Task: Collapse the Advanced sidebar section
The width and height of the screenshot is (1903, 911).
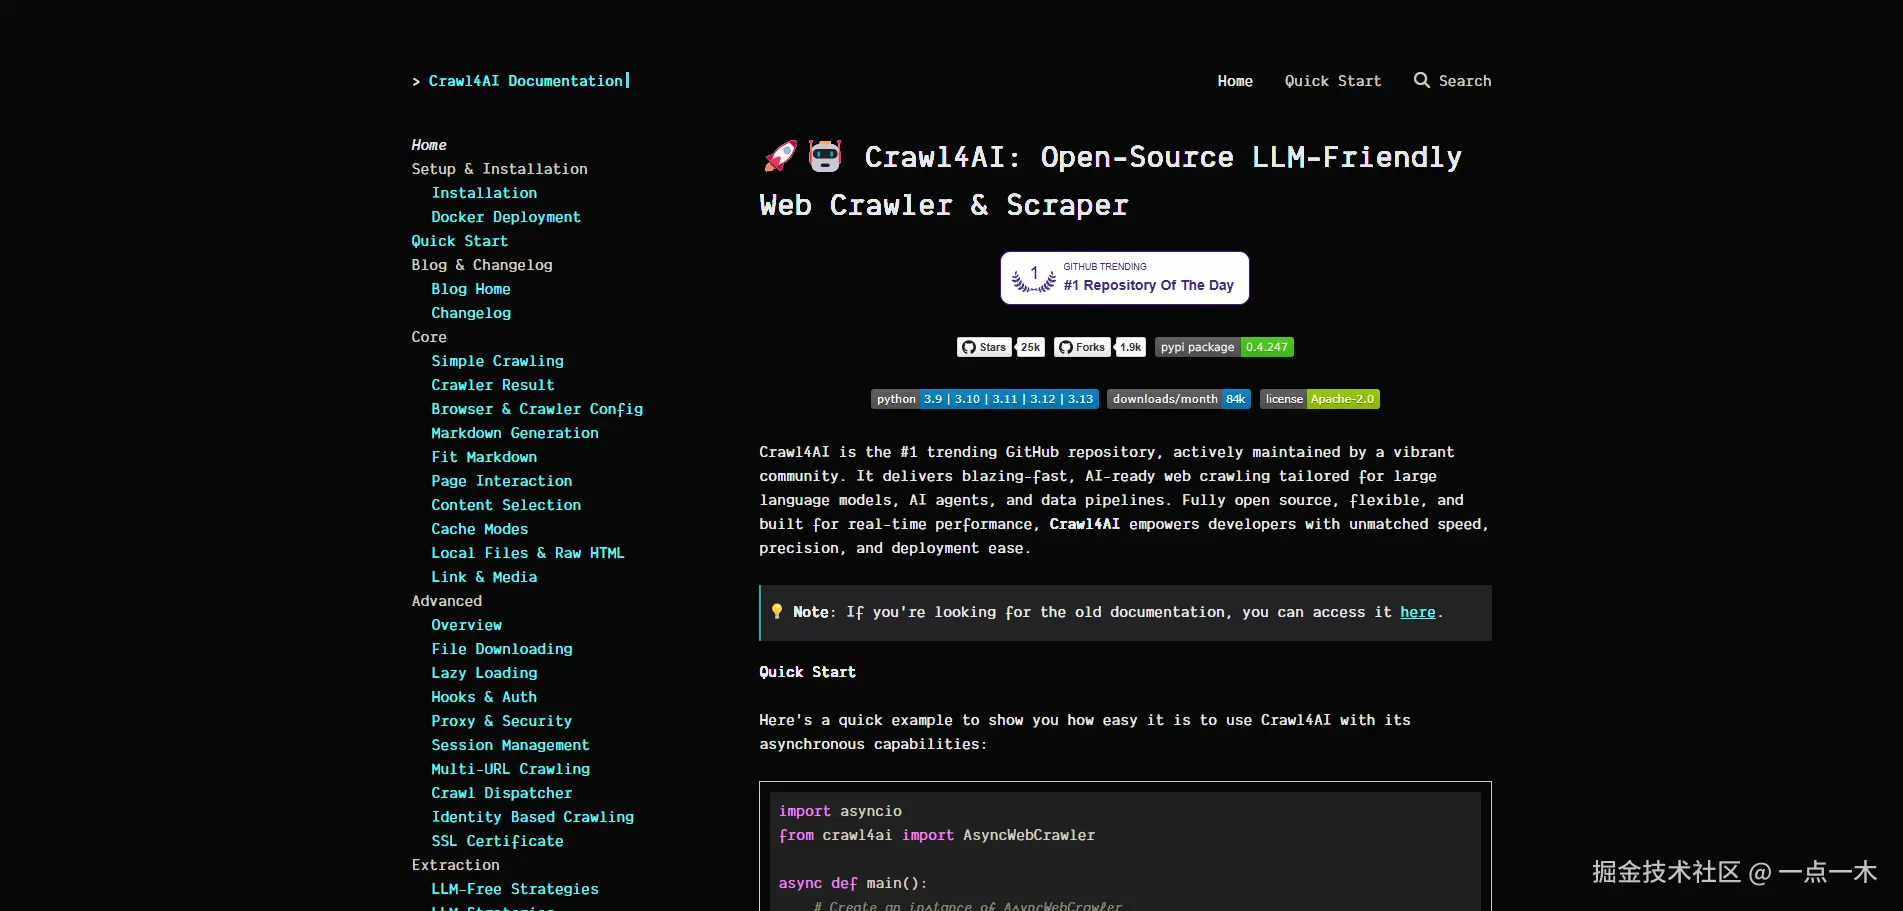Action: click(x=446, y=601)
